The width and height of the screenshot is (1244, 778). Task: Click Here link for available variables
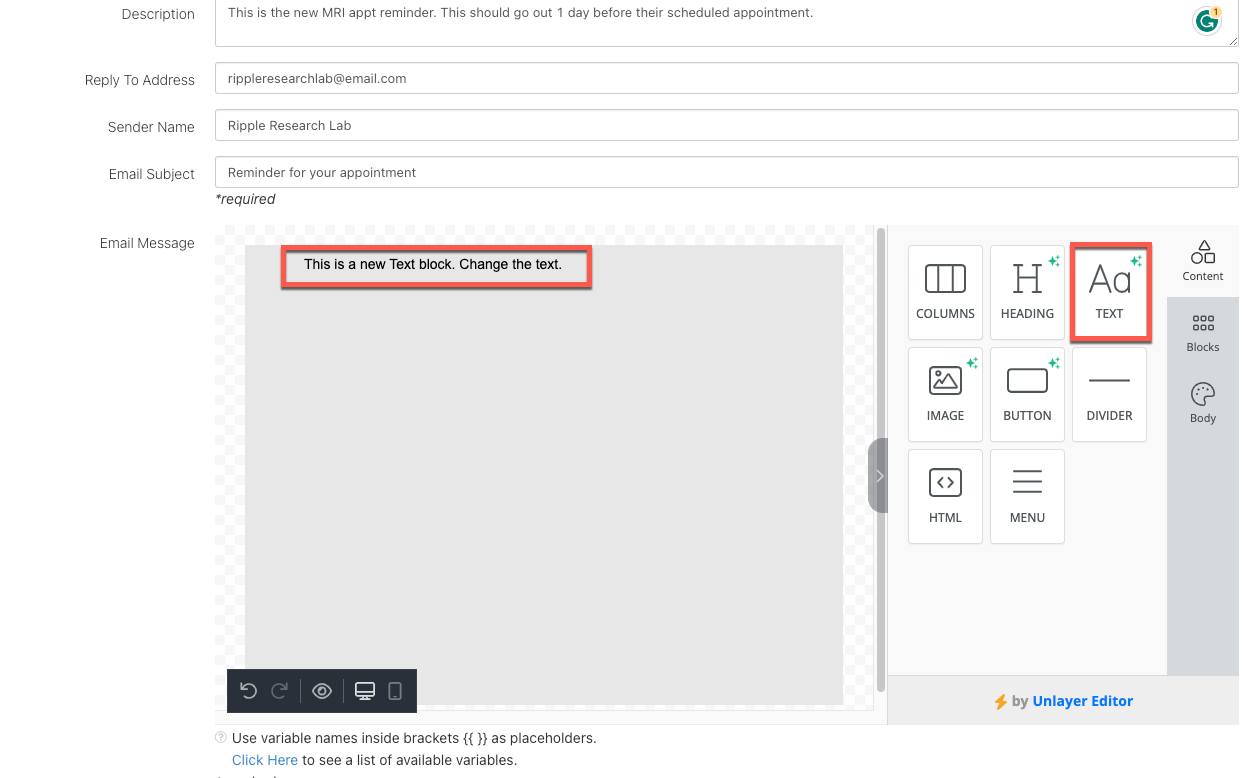[x=265, y=760]
